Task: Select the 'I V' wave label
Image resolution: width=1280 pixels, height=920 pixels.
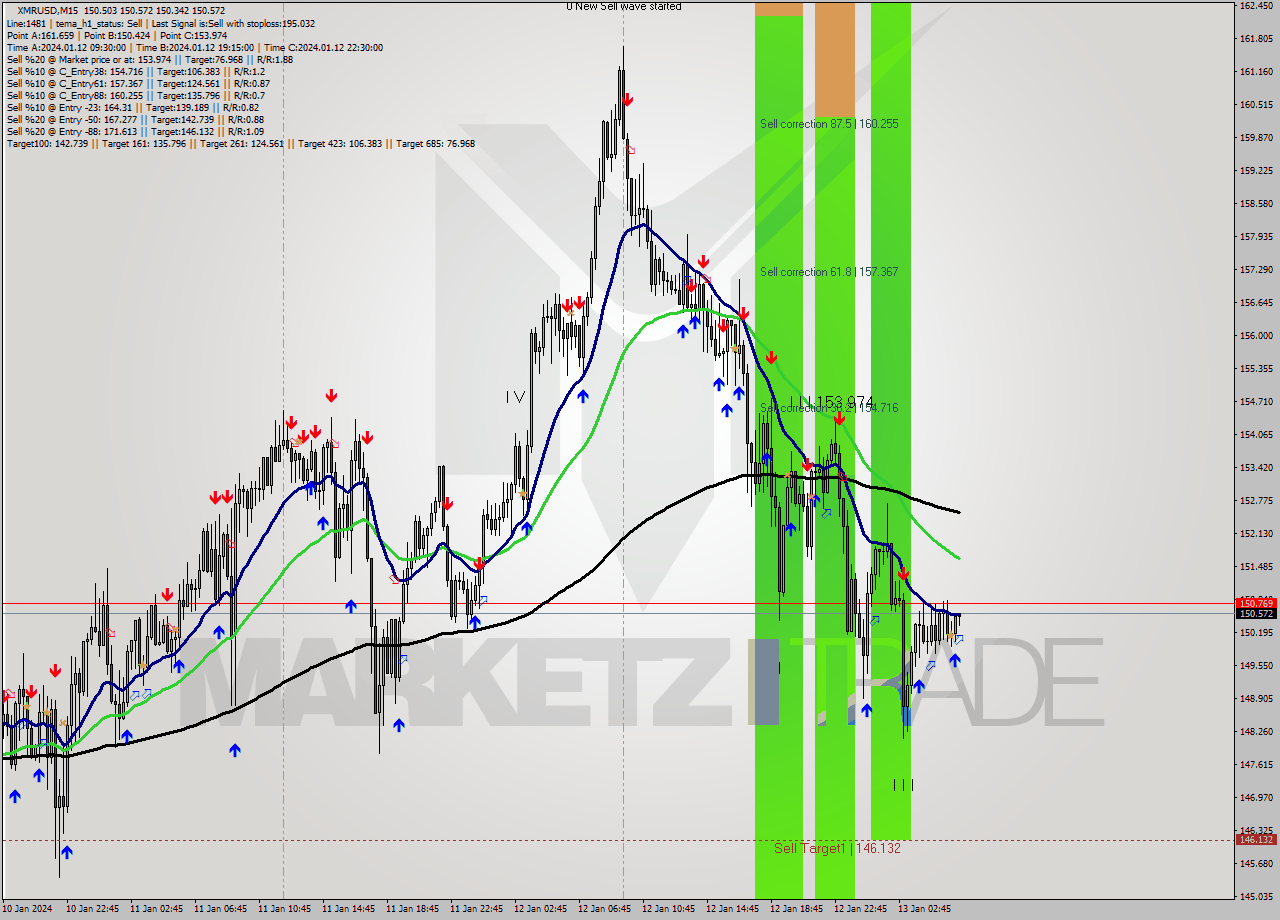Action: pos(515,397)
